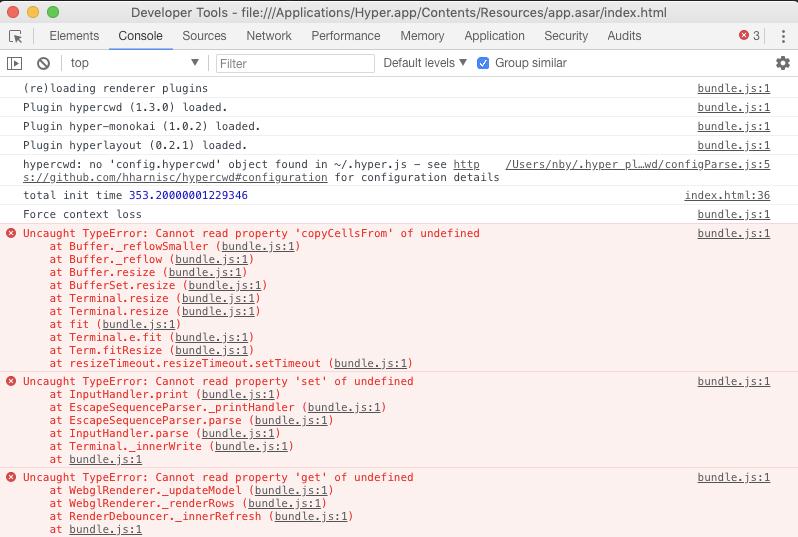Click 'Cannot read property copyCellsFrom' error text
Screen dimensions: 798x537
[251, 233]
